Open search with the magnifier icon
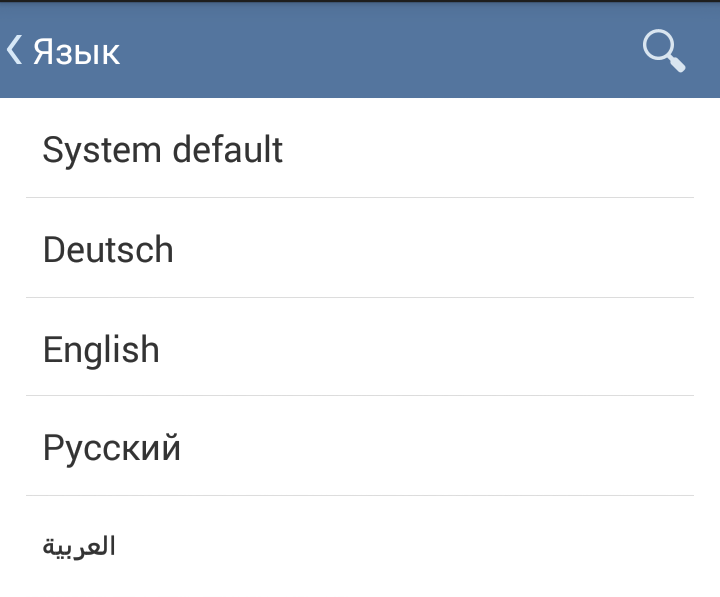720x597 pixels. [663, 50]
